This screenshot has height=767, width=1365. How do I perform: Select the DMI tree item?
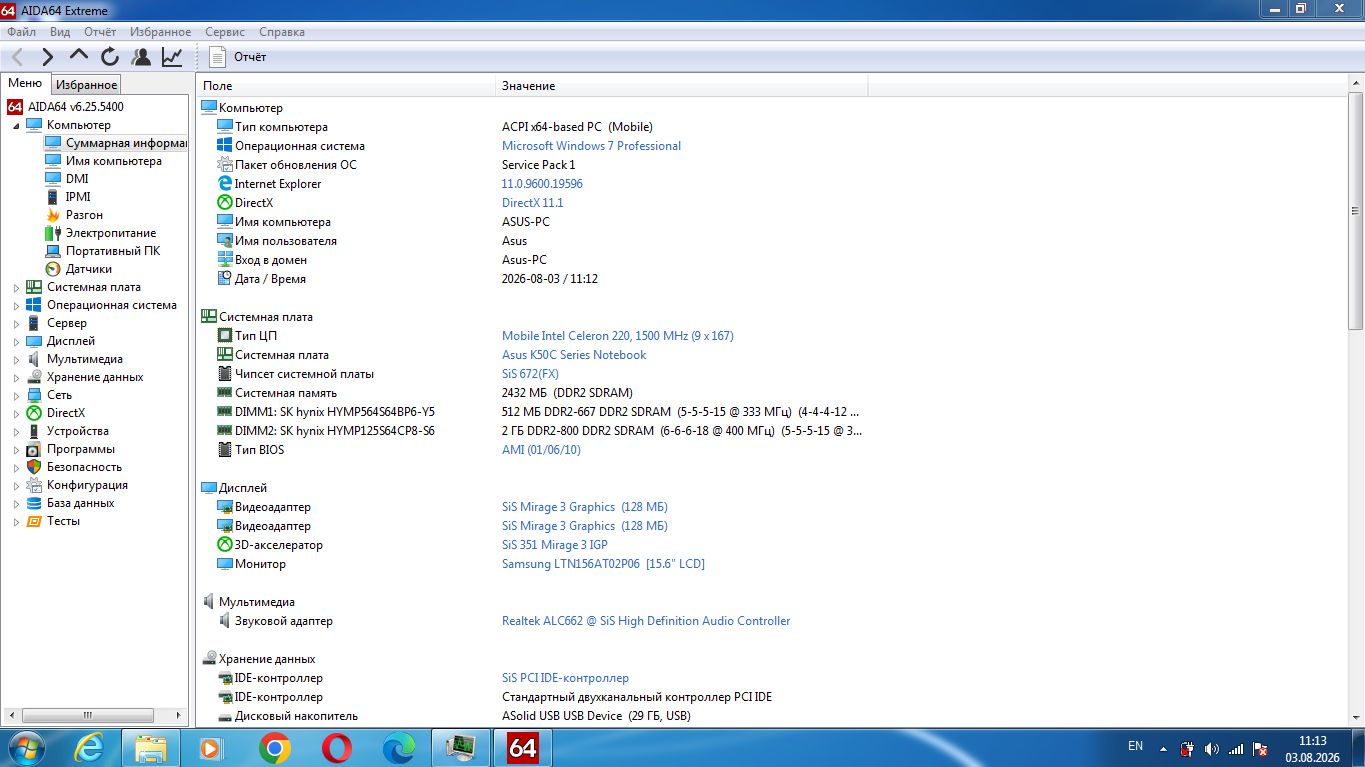click(77, 179)
